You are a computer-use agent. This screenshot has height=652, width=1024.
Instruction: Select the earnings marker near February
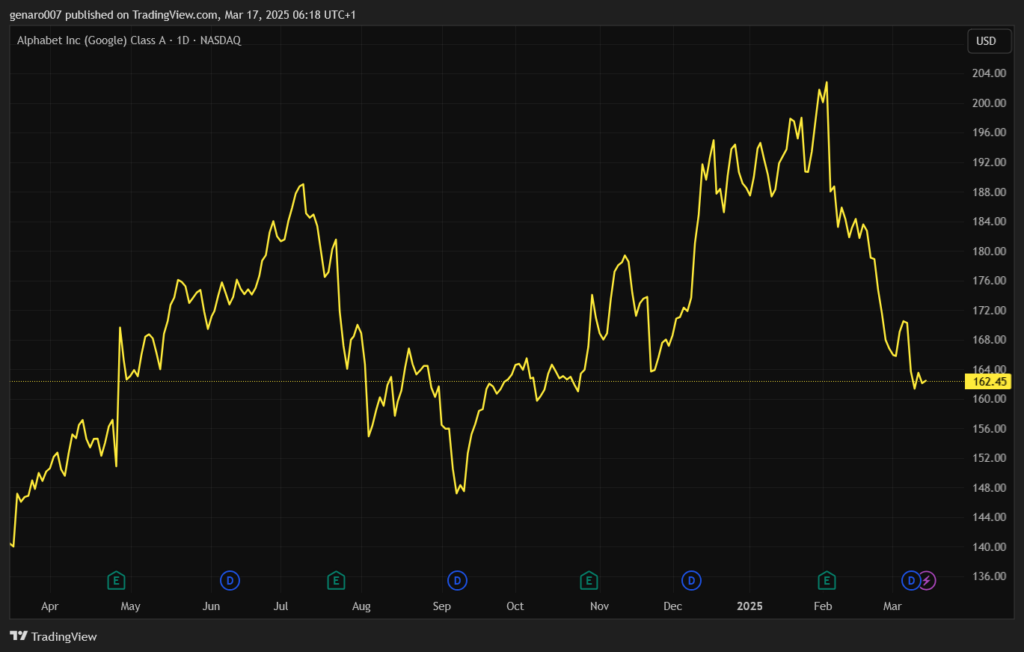827,579
